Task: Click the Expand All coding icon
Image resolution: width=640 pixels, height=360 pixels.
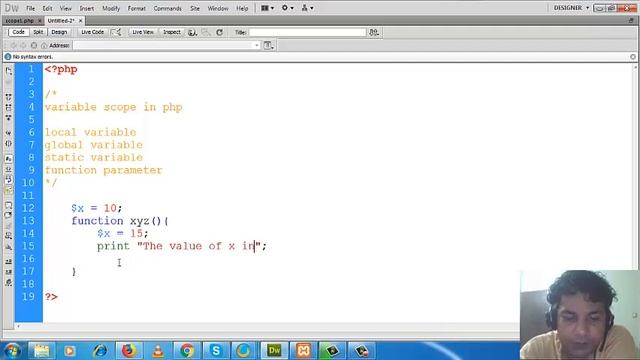Action: click(9, 118)
